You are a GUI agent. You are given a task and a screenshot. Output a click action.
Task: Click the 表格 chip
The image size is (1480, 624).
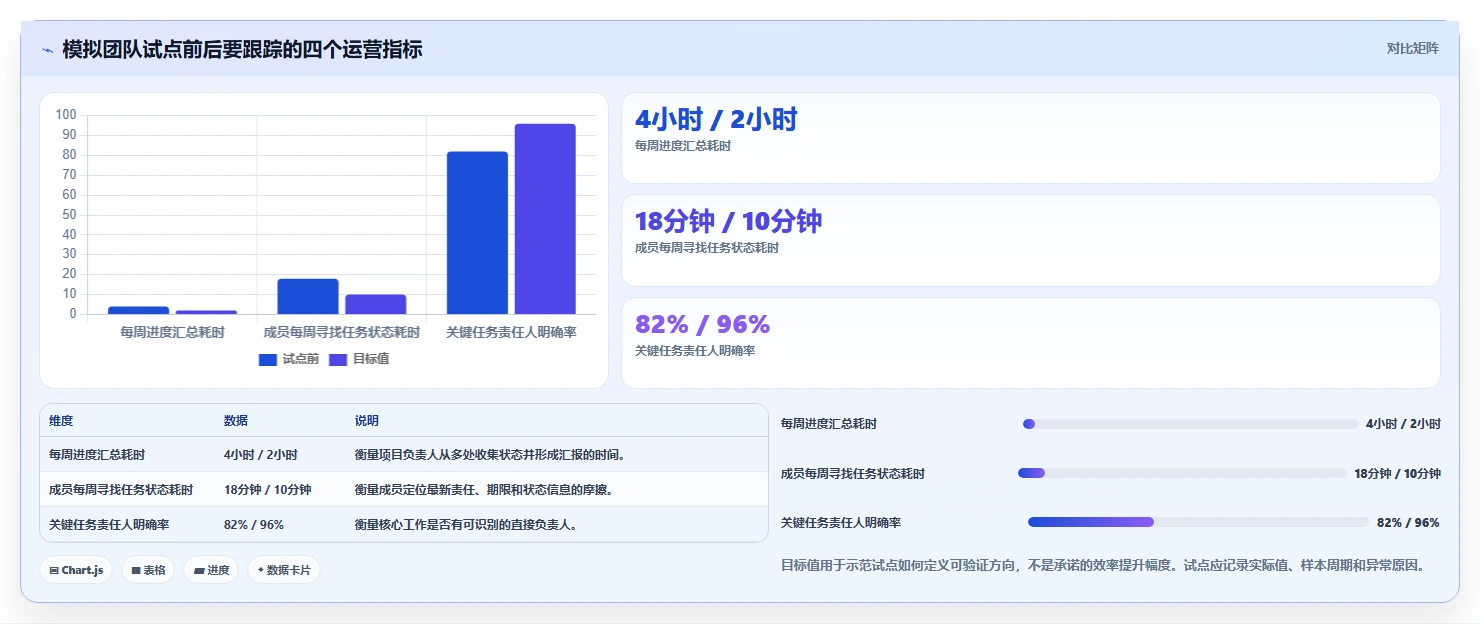click(x=148, y=570)
